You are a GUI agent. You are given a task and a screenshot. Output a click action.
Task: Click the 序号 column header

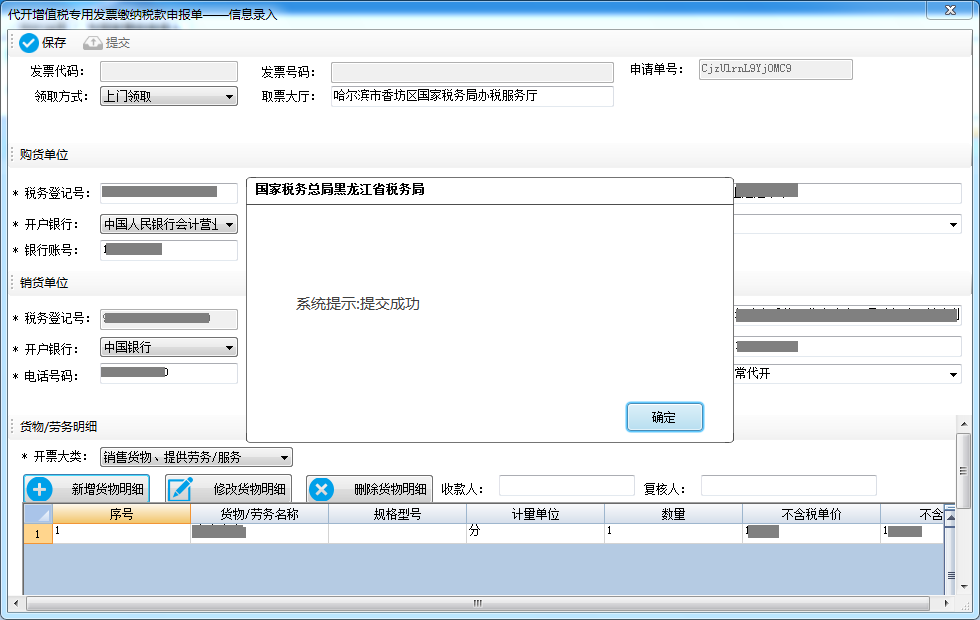pos(121,514)
